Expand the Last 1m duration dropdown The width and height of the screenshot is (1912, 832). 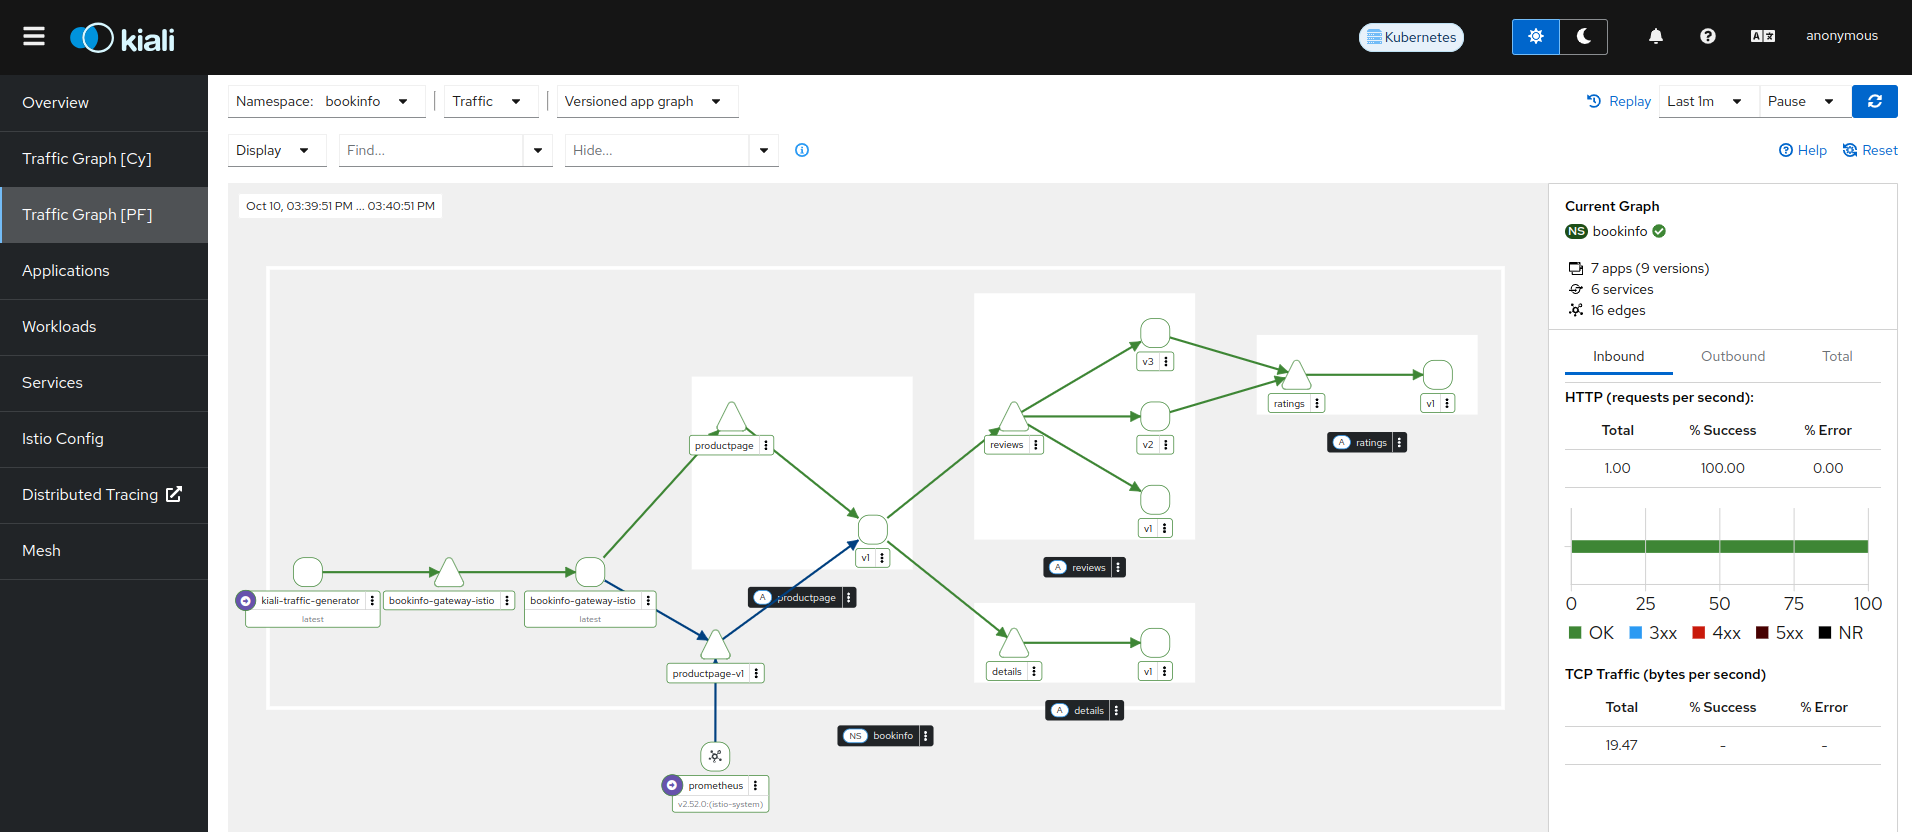[x=1706, y=101]
